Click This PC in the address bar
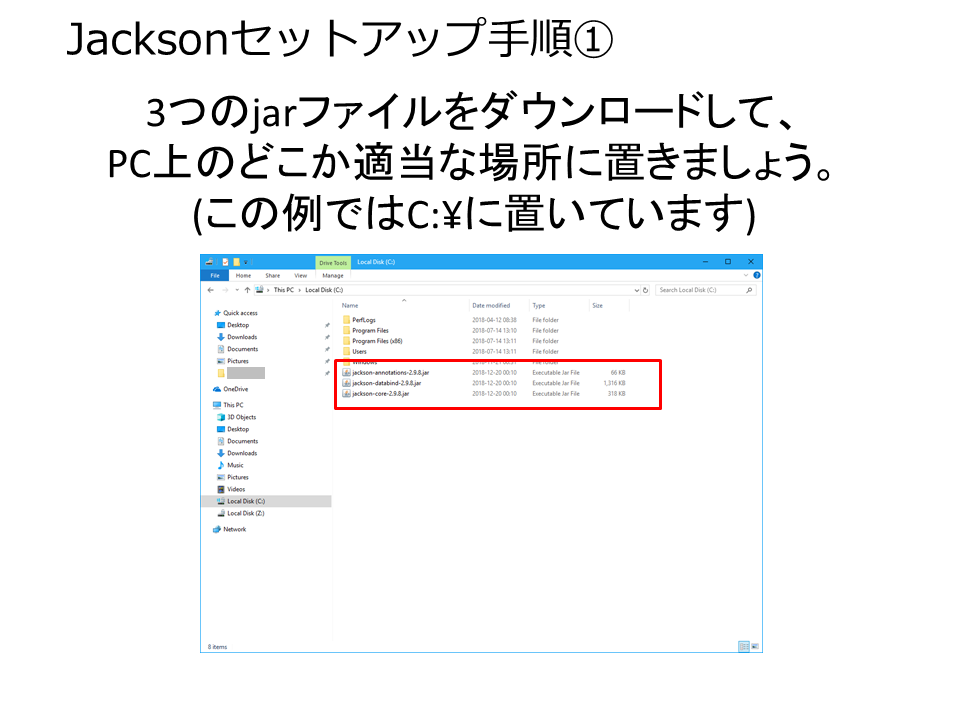 (x=283, y=290)
